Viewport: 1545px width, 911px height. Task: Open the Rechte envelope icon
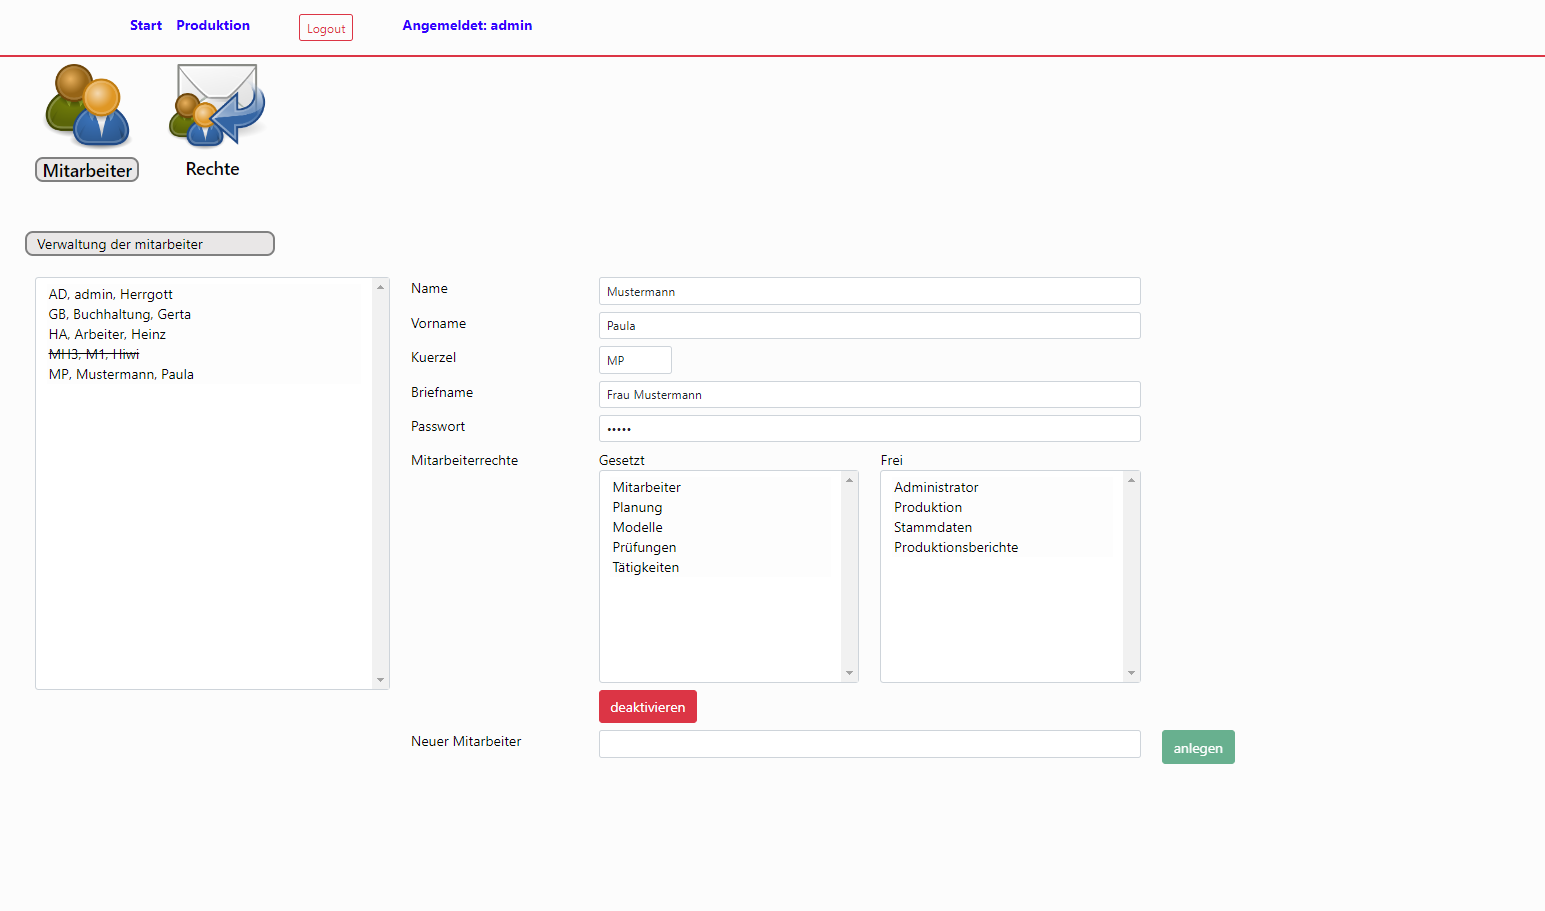tap(217, 104)
